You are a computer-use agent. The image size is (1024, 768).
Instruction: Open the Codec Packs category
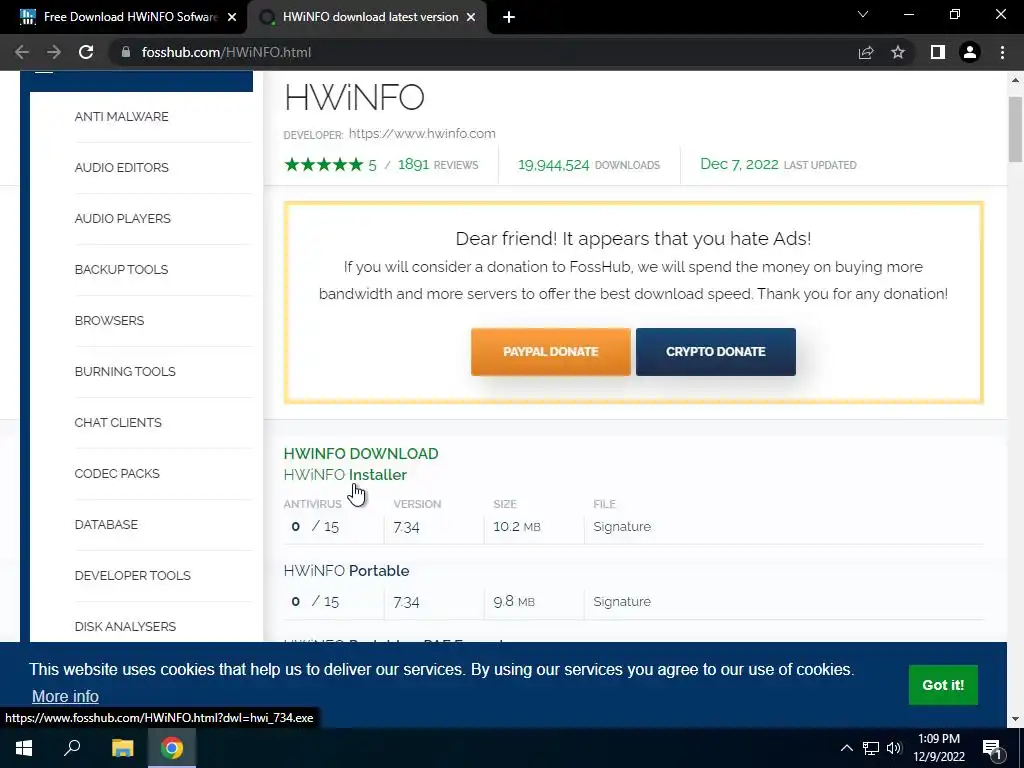tap(117, 473)
